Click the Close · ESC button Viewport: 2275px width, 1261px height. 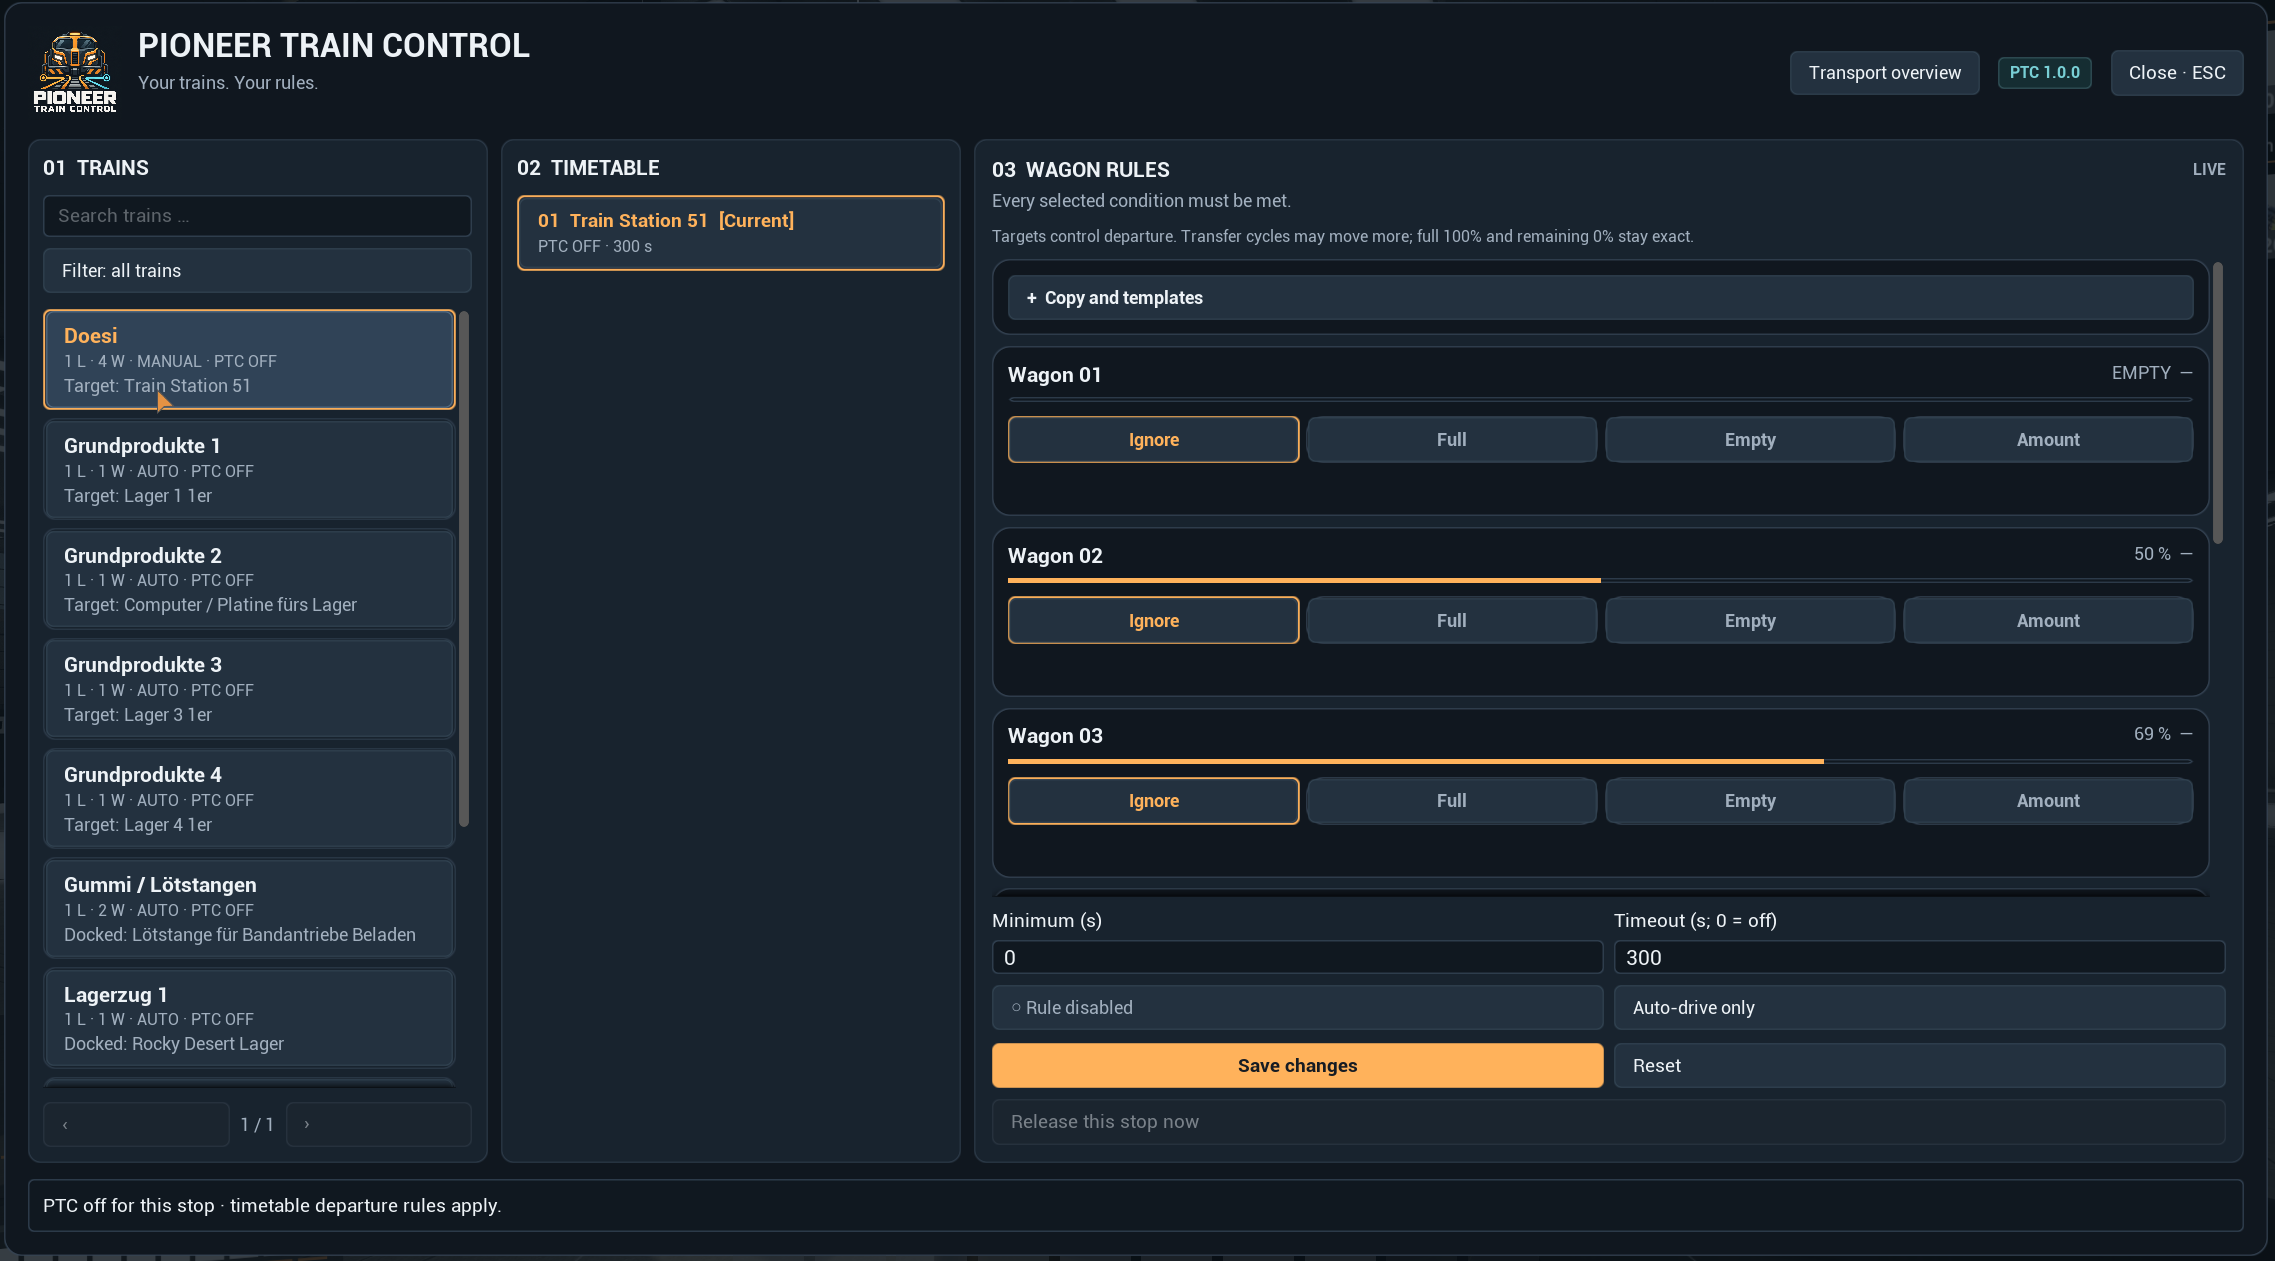[2176, 73]
